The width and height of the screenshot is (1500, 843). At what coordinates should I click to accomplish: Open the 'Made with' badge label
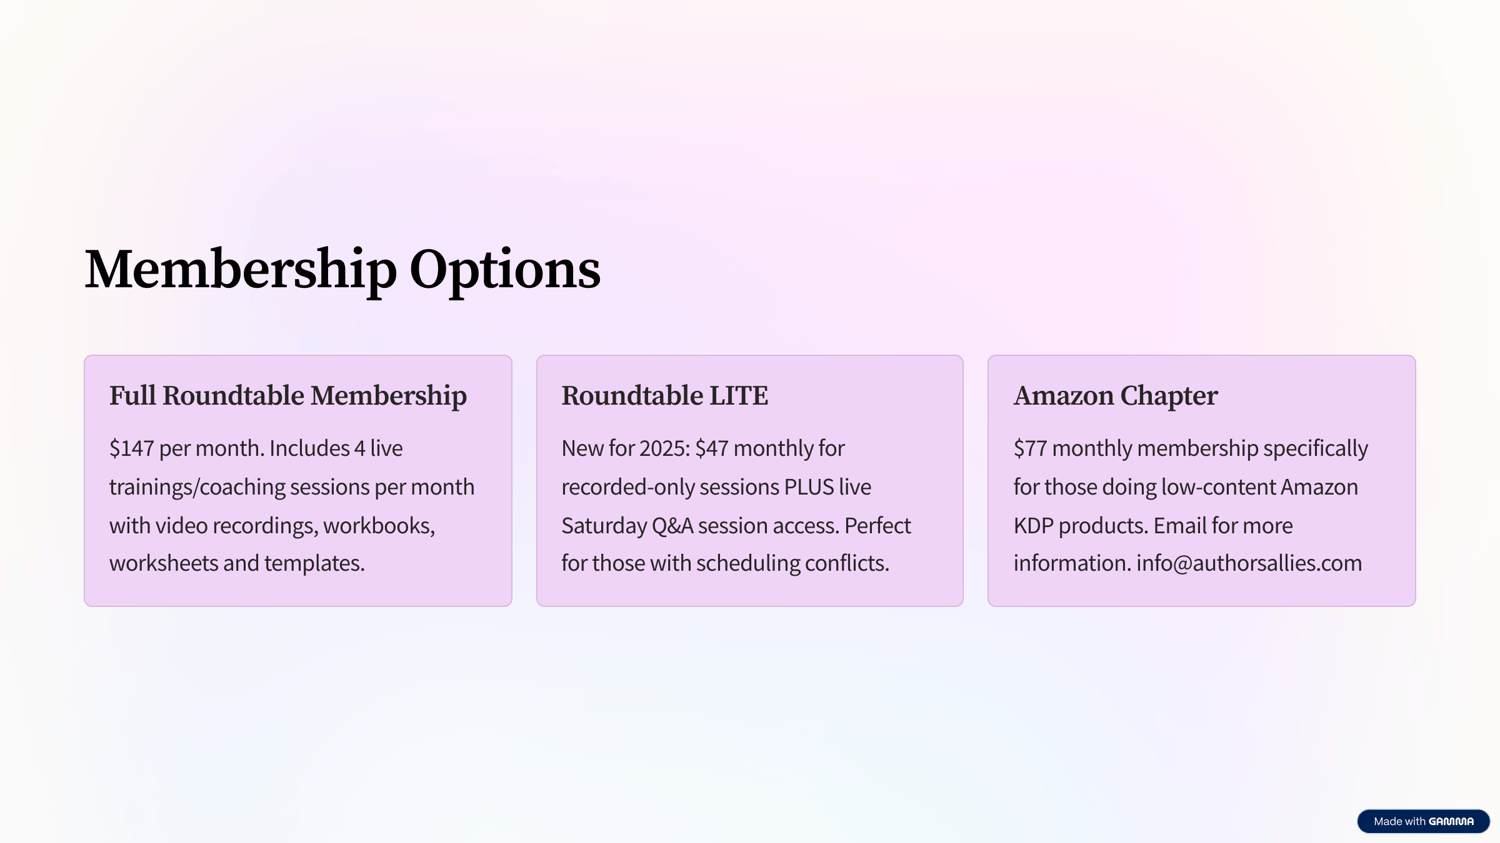click(x=1399, y=821)
